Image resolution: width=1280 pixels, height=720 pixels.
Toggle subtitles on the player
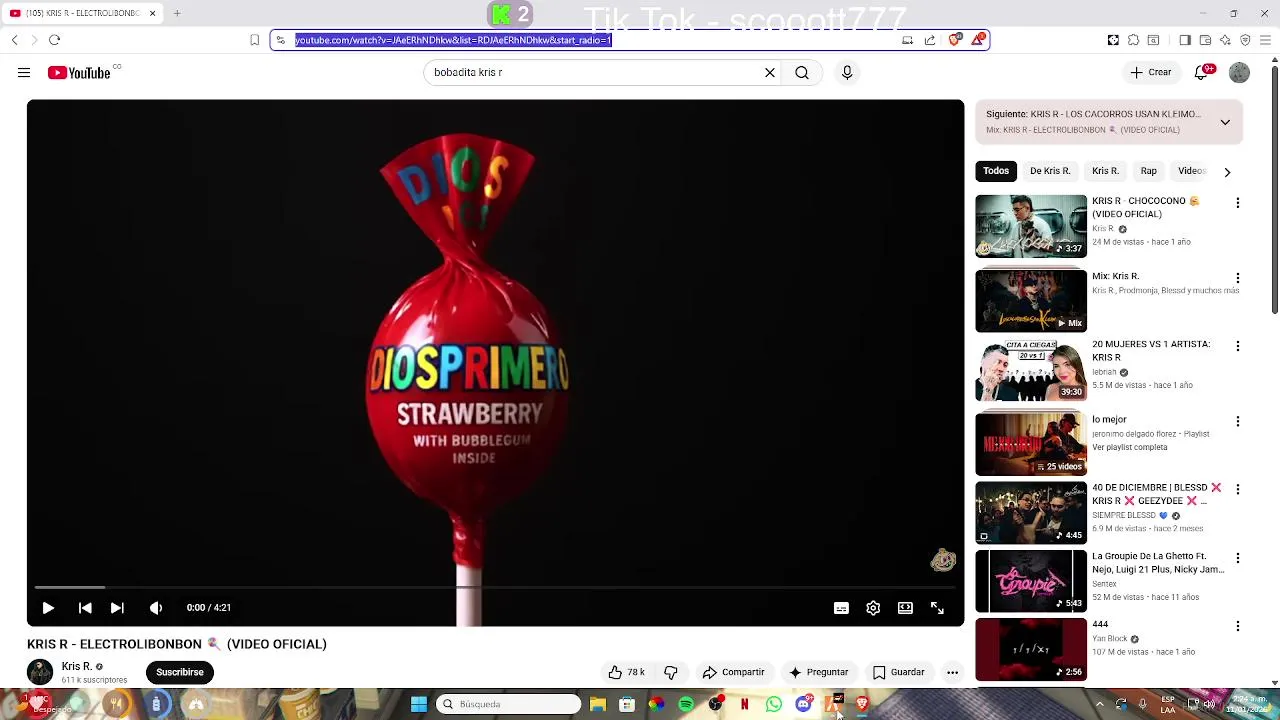pos(841,608)
